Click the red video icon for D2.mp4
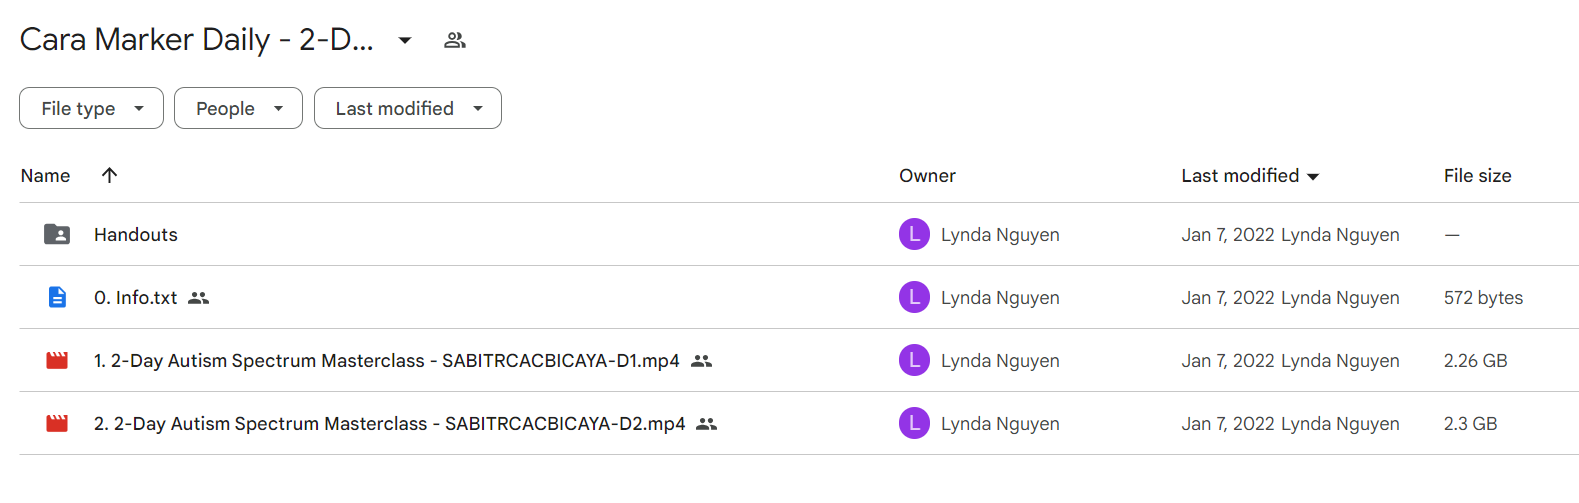This screenshot has width=1579, height=503. (57, 423)
